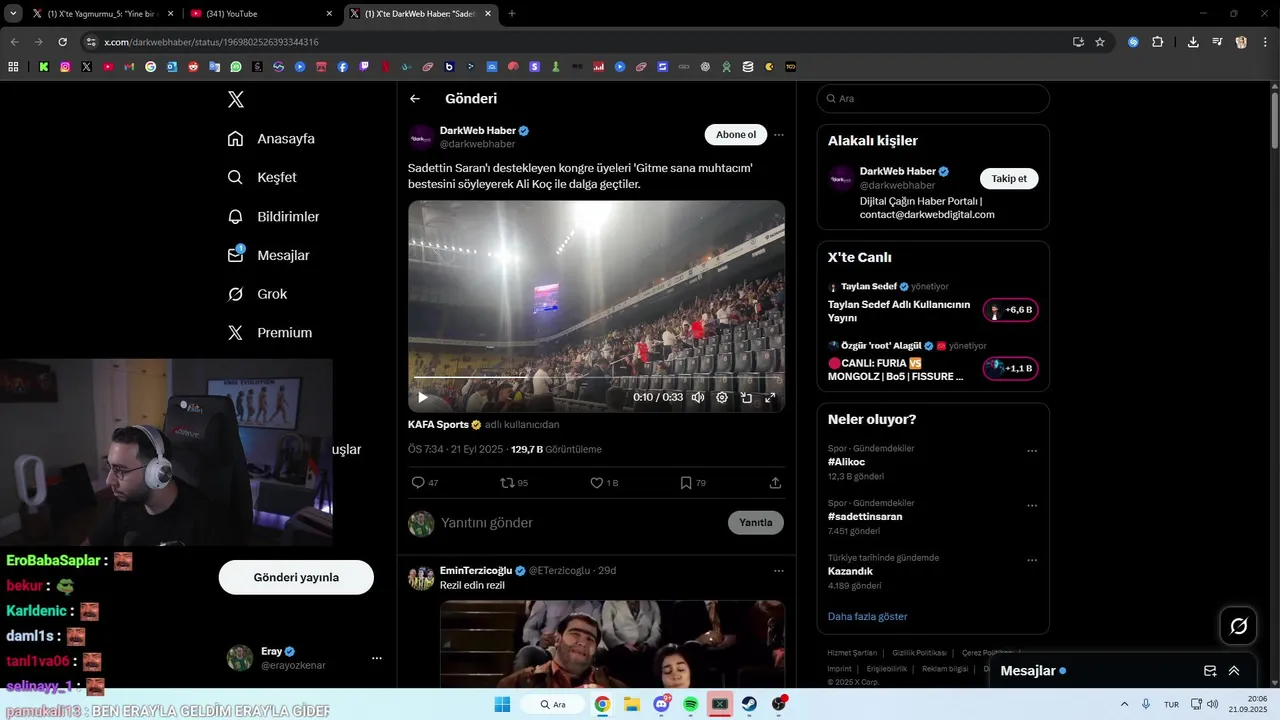
Task: Click the Yanıtla reply button
Action: [756, 523]
